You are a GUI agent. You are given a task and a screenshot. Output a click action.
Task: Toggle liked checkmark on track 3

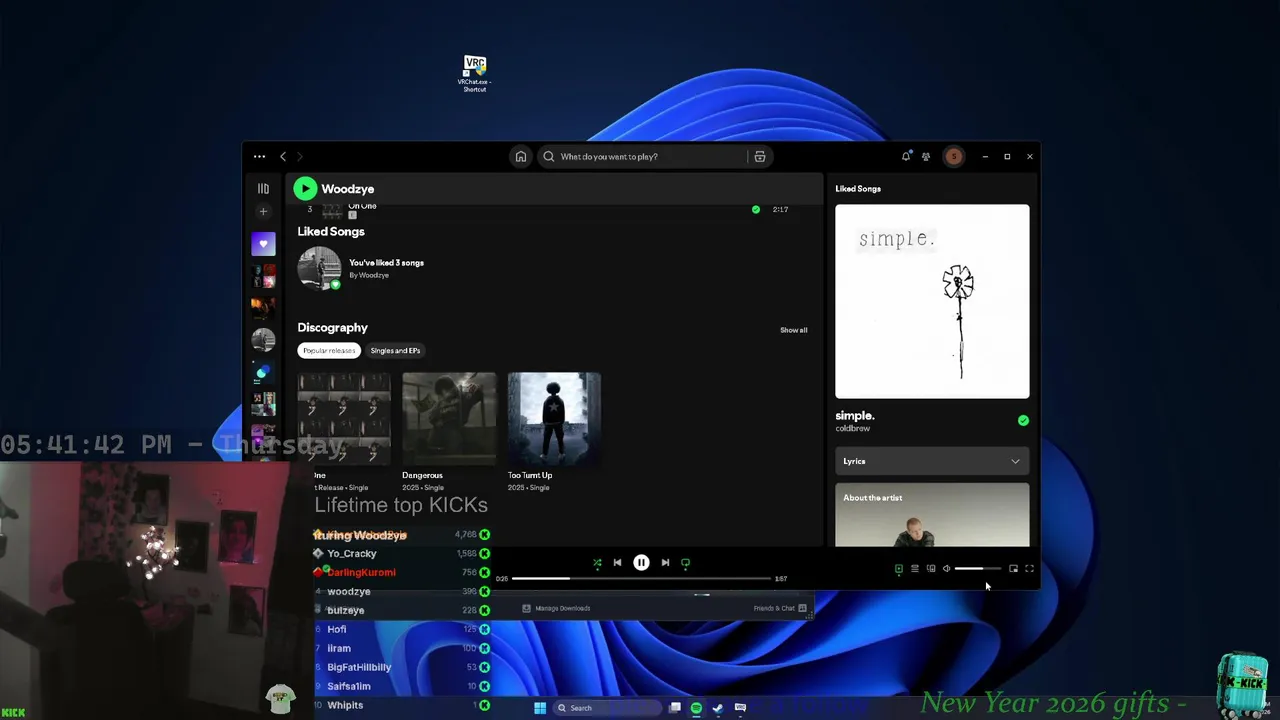click(755, 209)
